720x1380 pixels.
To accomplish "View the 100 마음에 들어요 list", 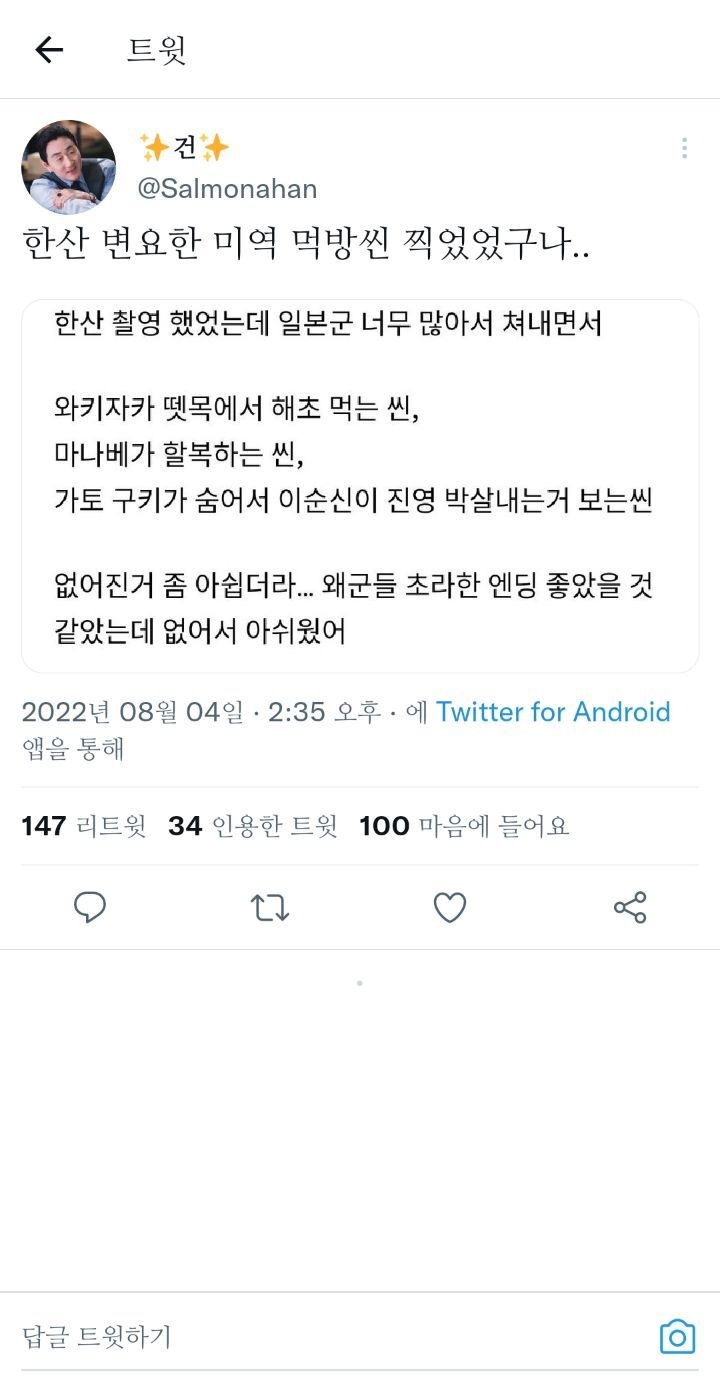I will point(464,826).
